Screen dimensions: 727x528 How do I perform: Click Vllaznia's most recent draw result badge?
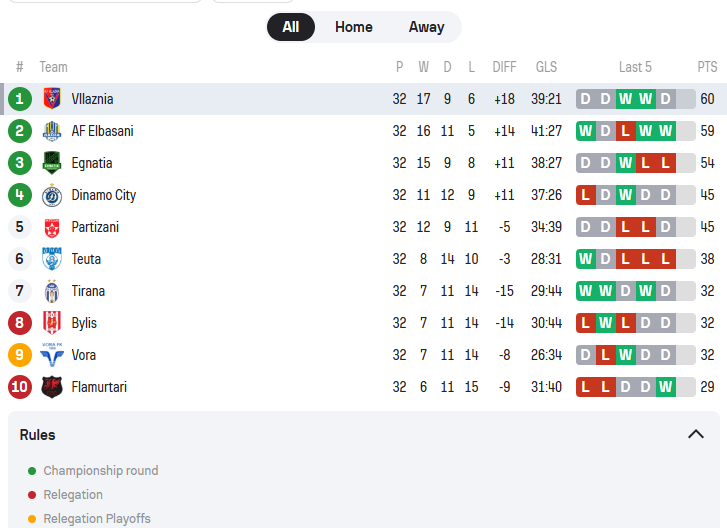point(666,99)
